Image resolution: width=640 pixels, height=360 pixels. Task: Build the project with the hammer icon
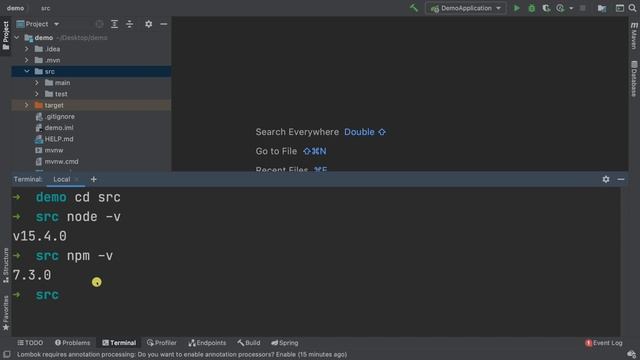coord(414,8)
